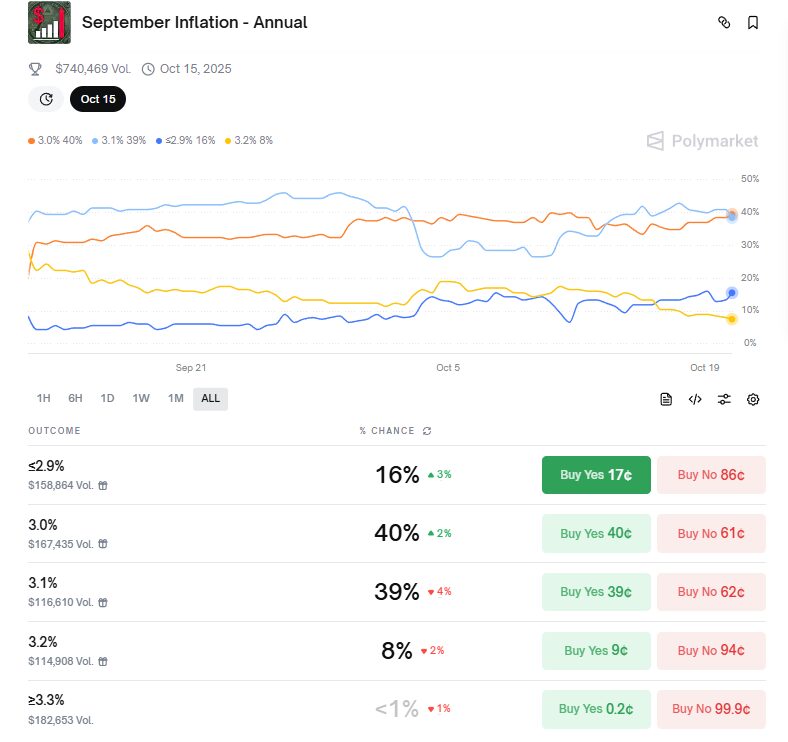Click the gift icon under ≤2.9% outcome

(103, 486)
